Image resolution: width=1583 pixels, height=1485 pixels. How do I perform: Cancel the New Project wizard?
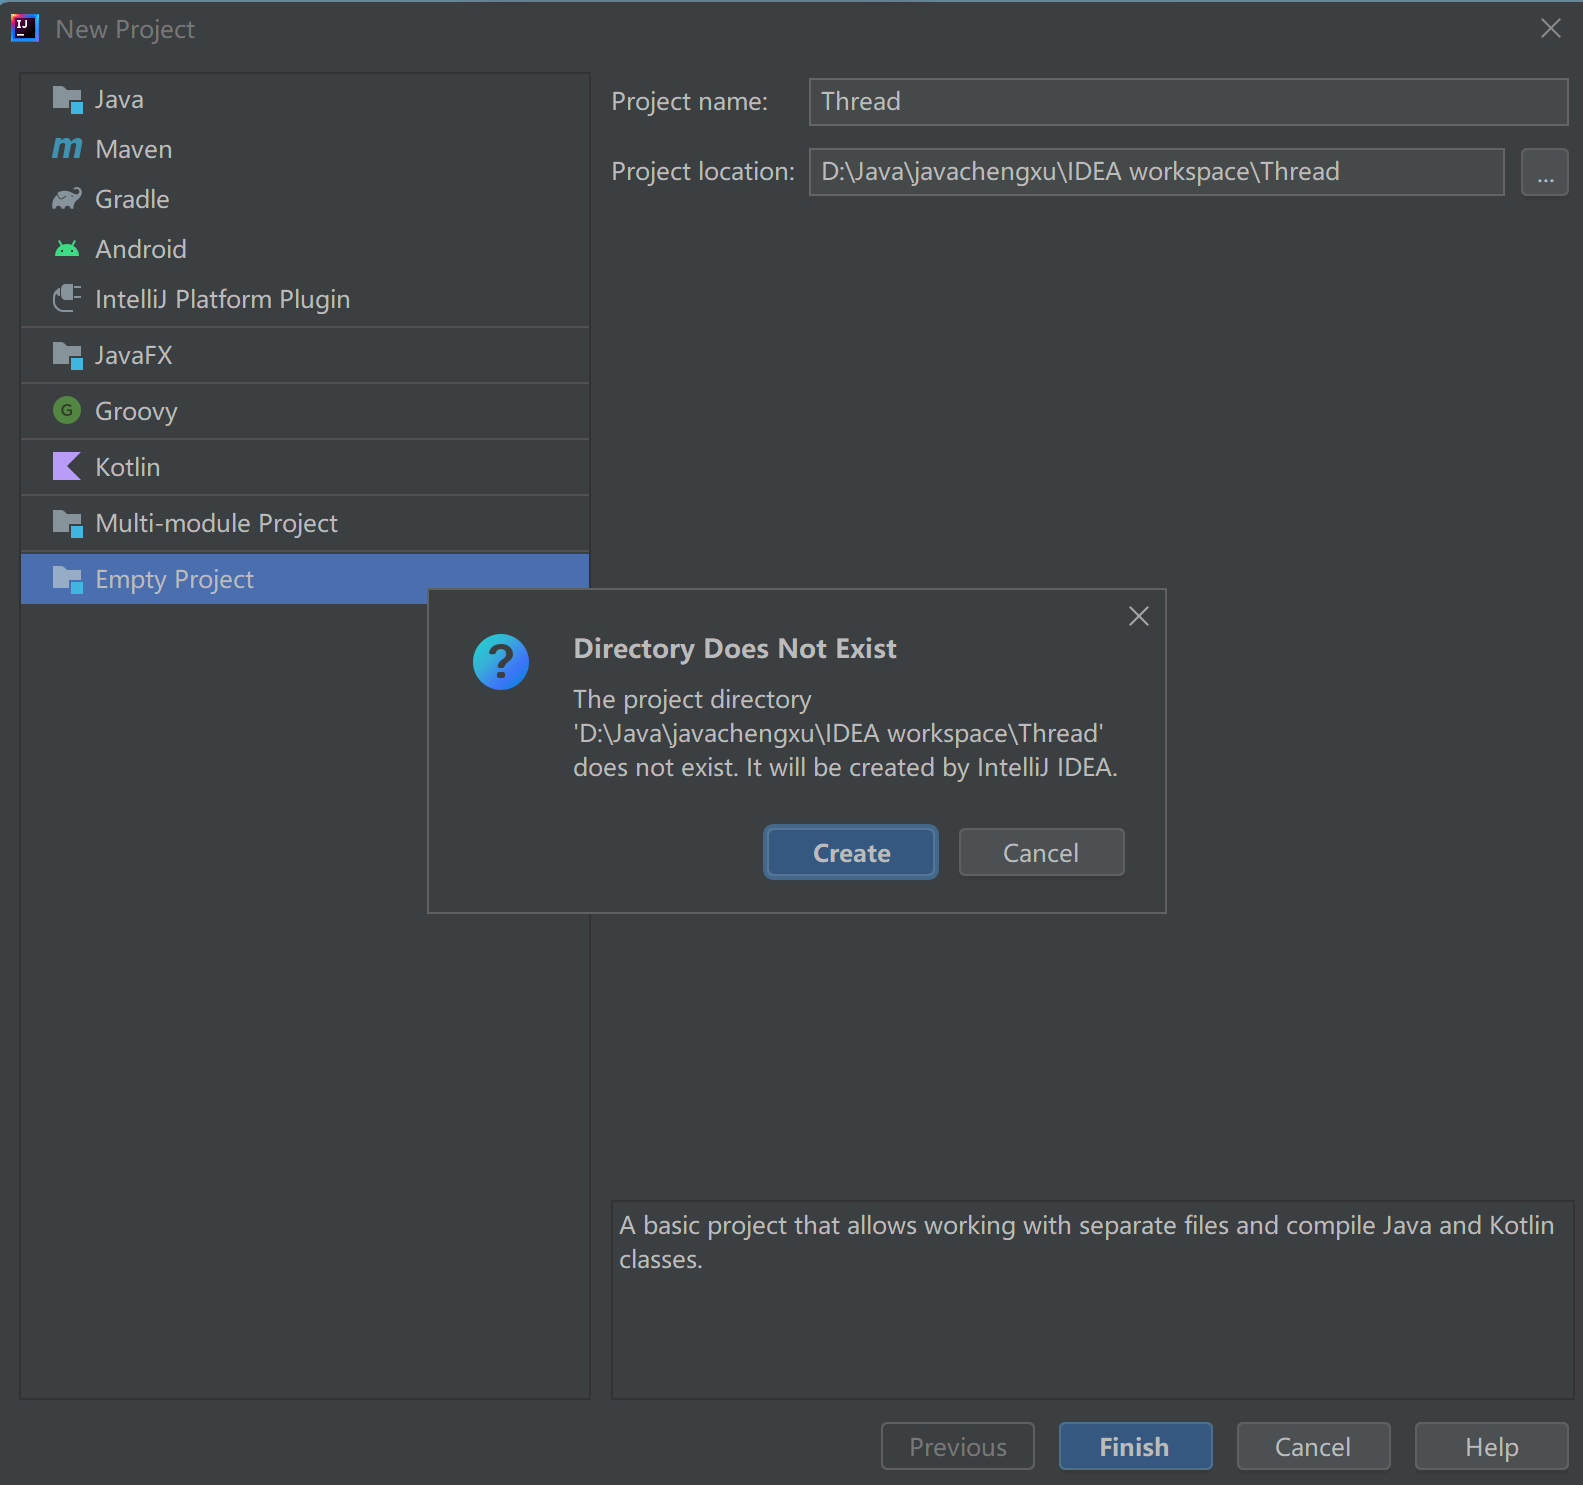[x=1313, y=1447]
